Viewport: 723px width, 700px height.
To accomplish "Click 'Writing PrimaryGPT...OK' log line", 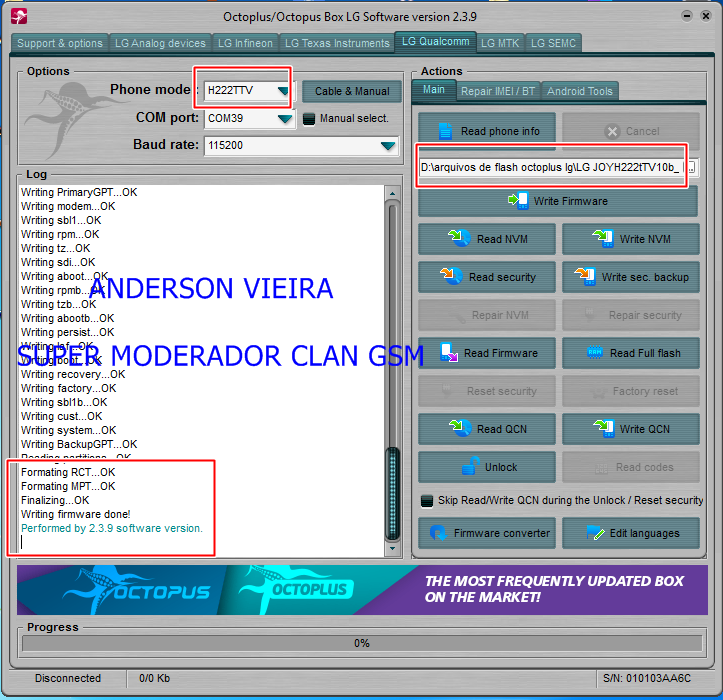I will coord(79,192).
